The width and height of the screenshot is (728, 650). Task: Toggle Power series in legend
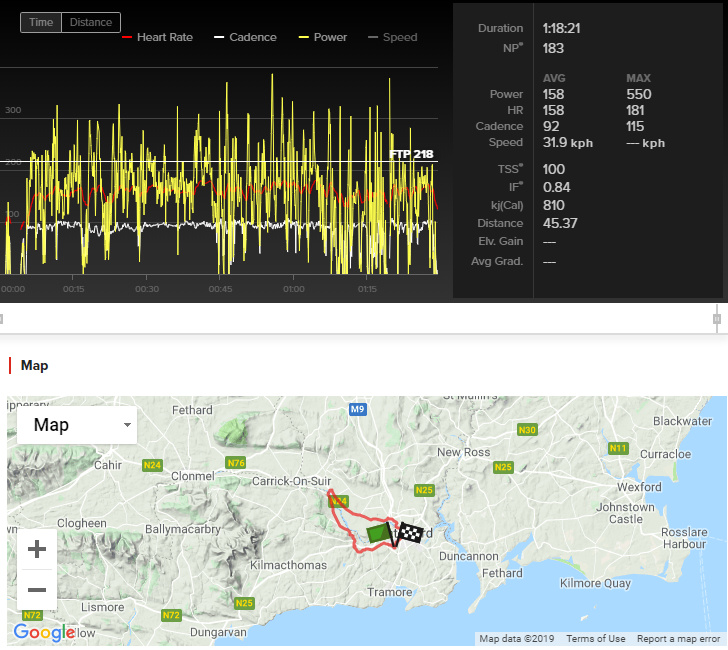point(323,37)
